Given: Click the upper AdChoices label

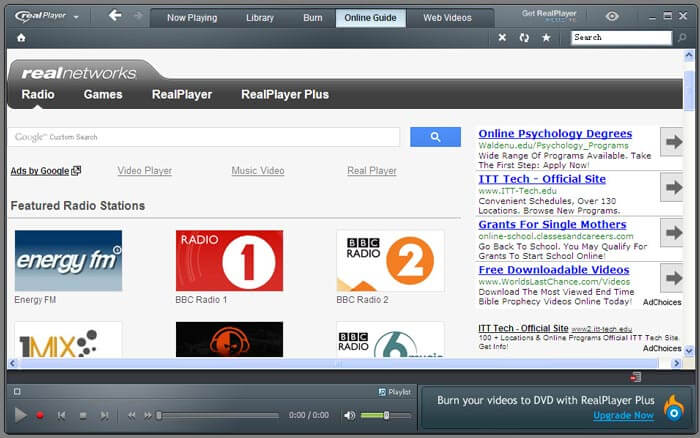Looking at the screenshot, I should (x=662, y=302).
